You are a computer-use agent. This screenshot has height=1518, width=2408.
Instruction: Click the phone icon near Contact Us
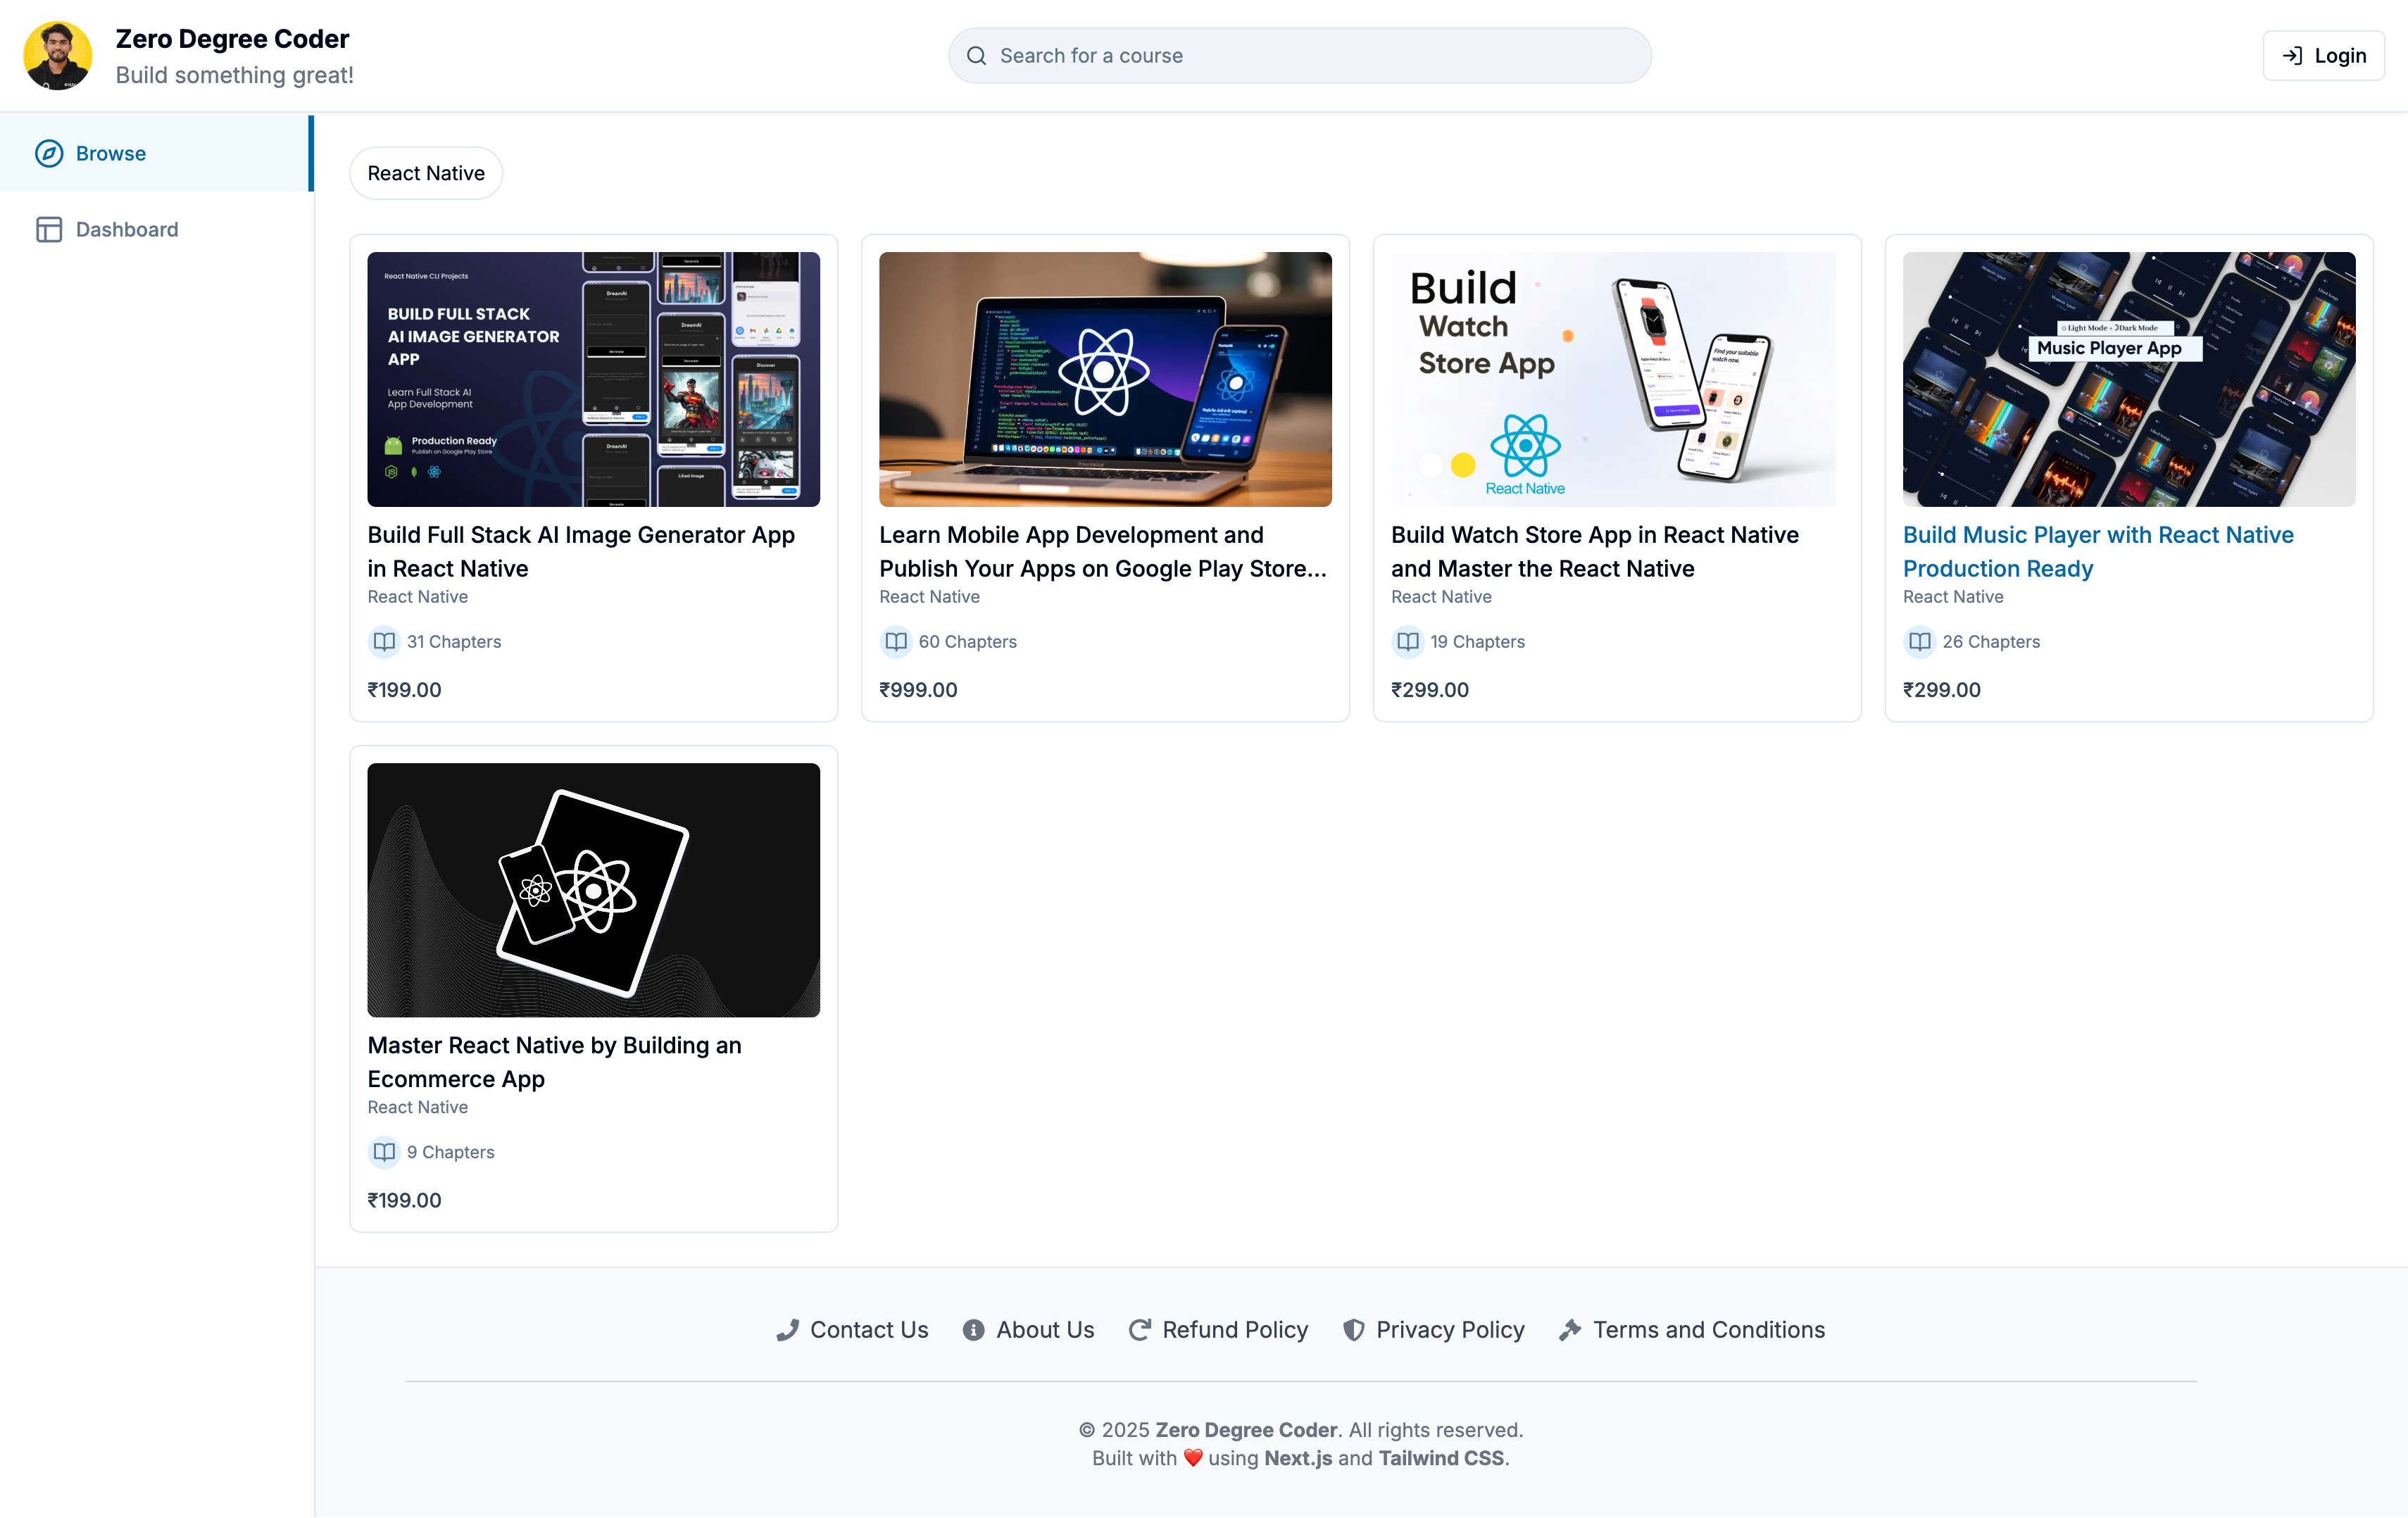click(788, 1330)
